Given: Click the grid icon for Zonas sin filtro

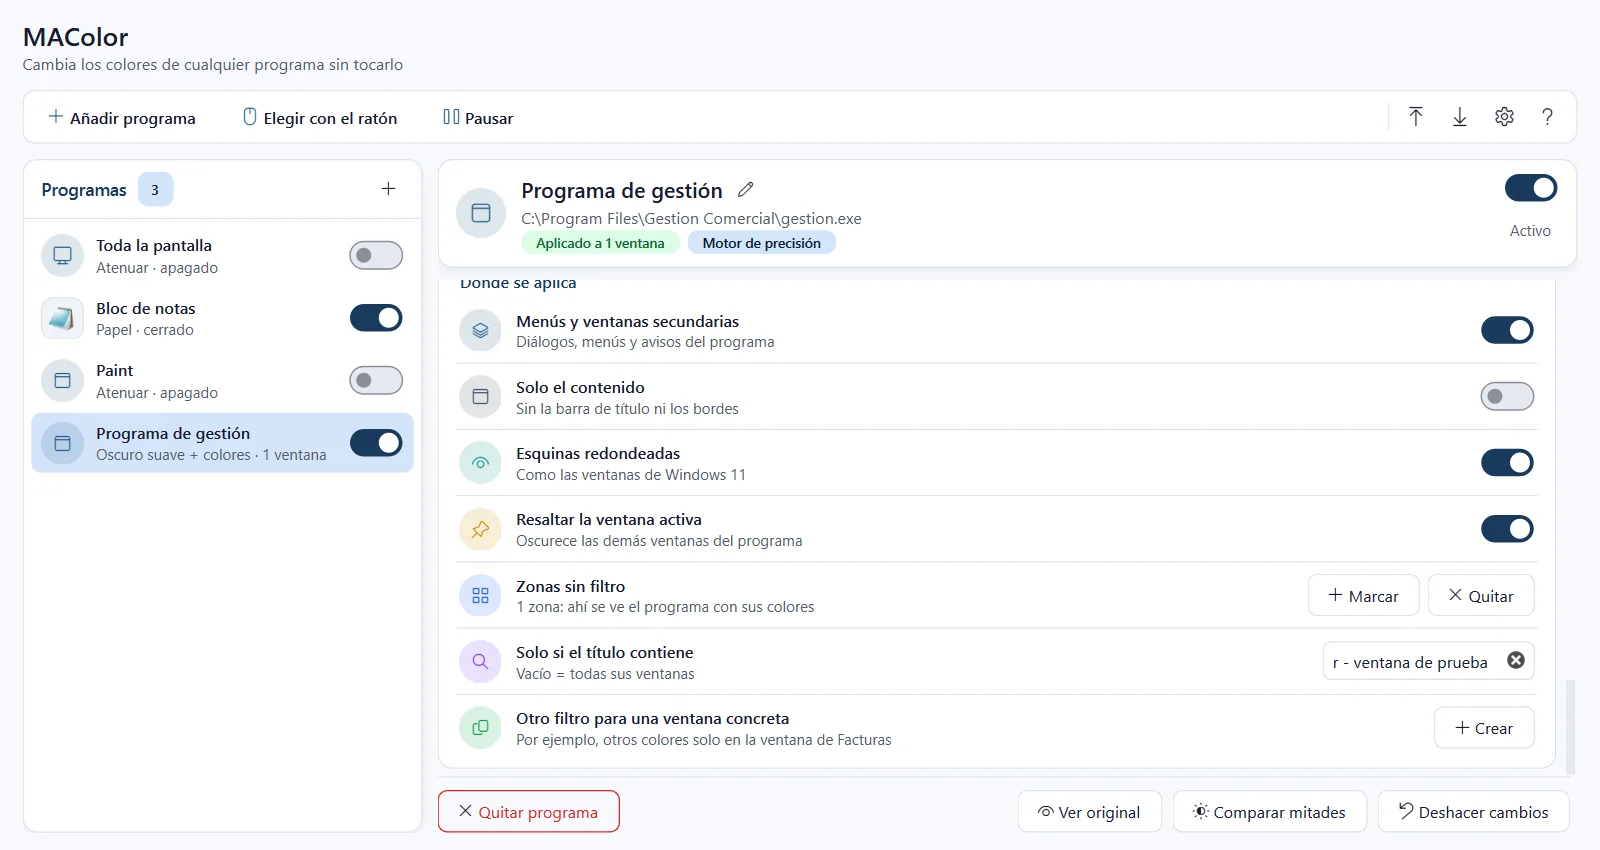Looking at the screenshot, I should pyautogui.click(x=480, y=595).
